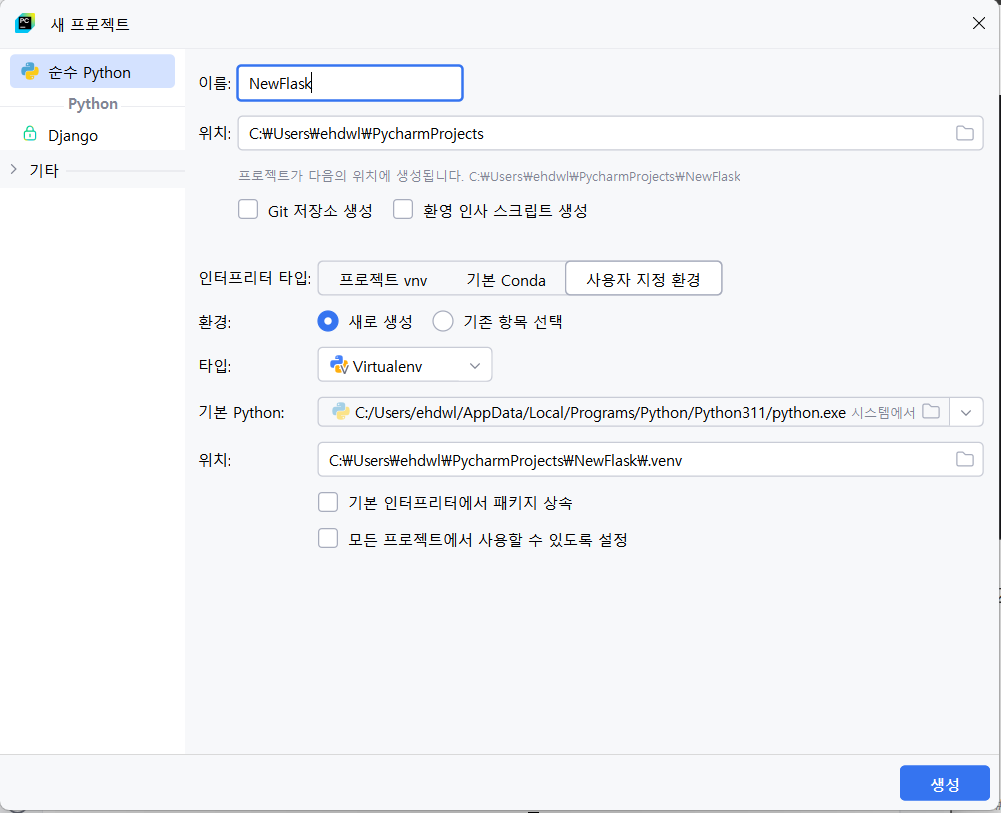1001x813 pixels.
Task: Select 순수 Python project type
Action: tap(93, 71)
